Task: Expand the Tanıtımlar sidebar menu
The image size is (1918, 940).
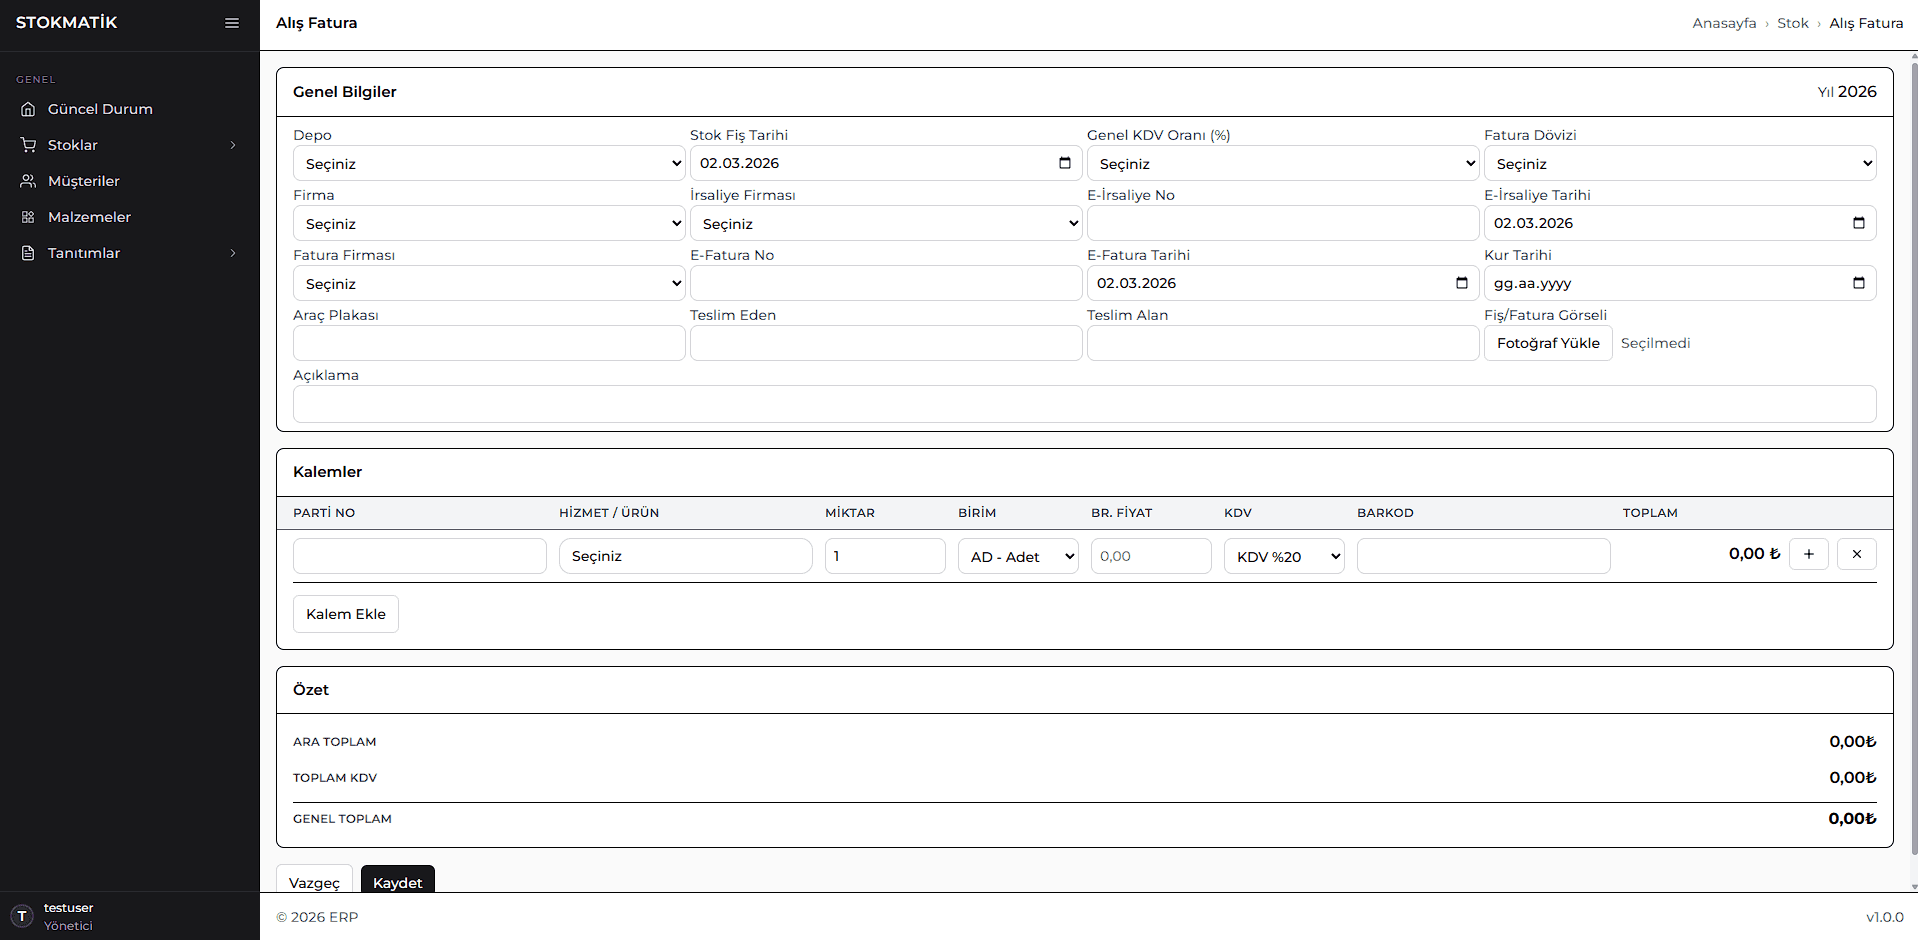Action: (129, 253)
